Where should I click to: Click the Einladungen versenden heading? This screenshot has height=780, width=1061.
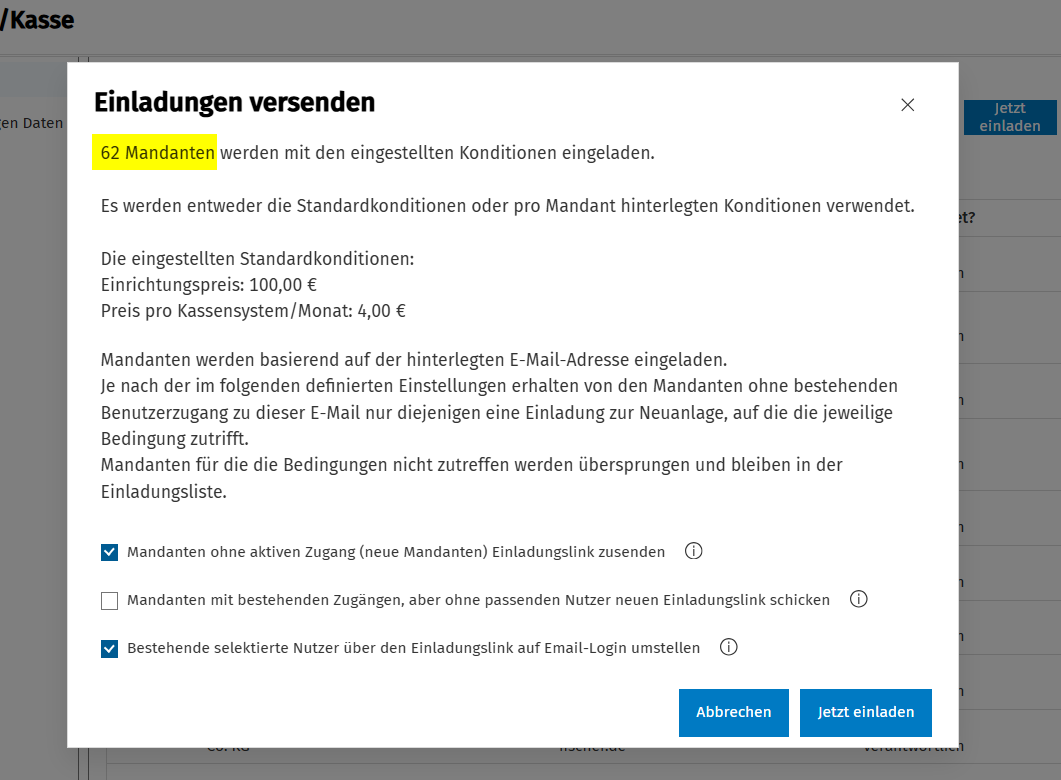[234, 103]
